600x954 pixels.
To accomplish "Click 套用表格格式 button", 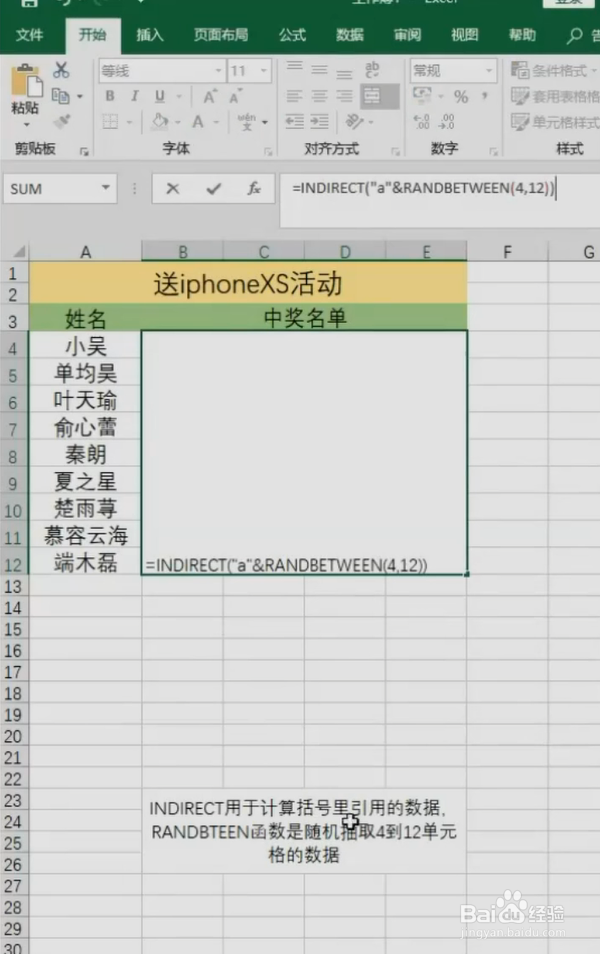I will point(555,96).
